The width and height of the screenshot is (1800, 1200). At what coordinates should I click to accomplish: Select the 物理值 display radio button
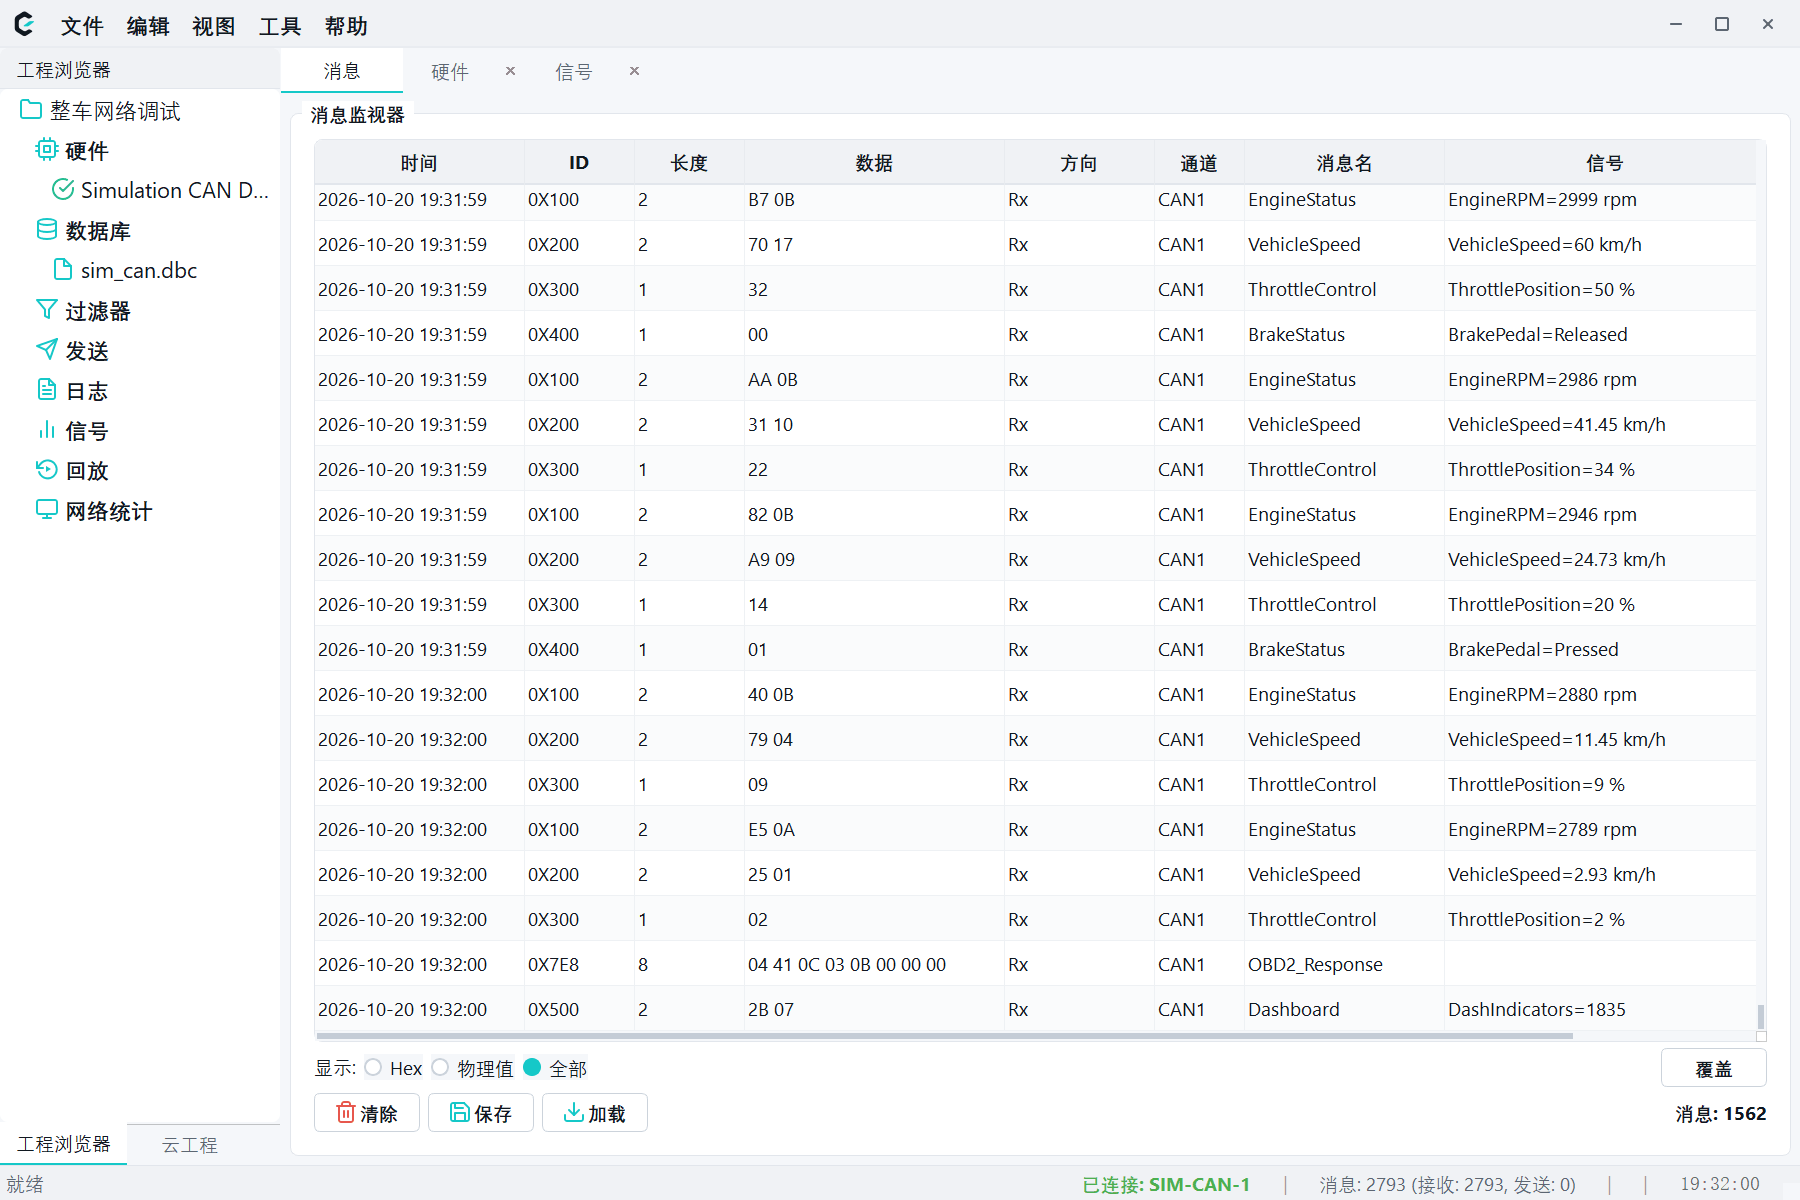pyautogui.click(x=440, y=1067)
